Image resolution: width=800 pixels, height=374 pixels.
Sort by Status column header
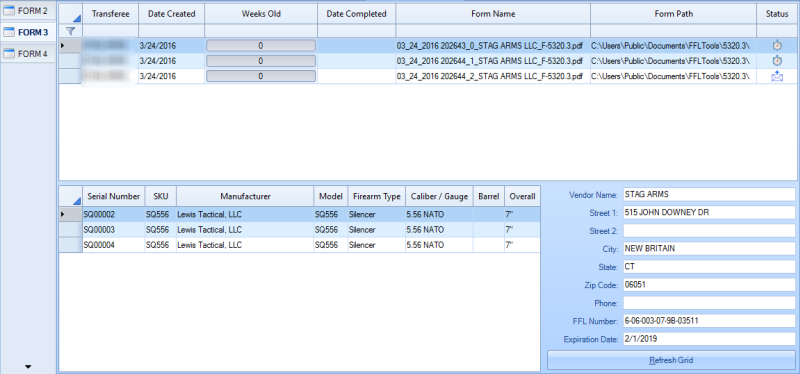point(777,14)
